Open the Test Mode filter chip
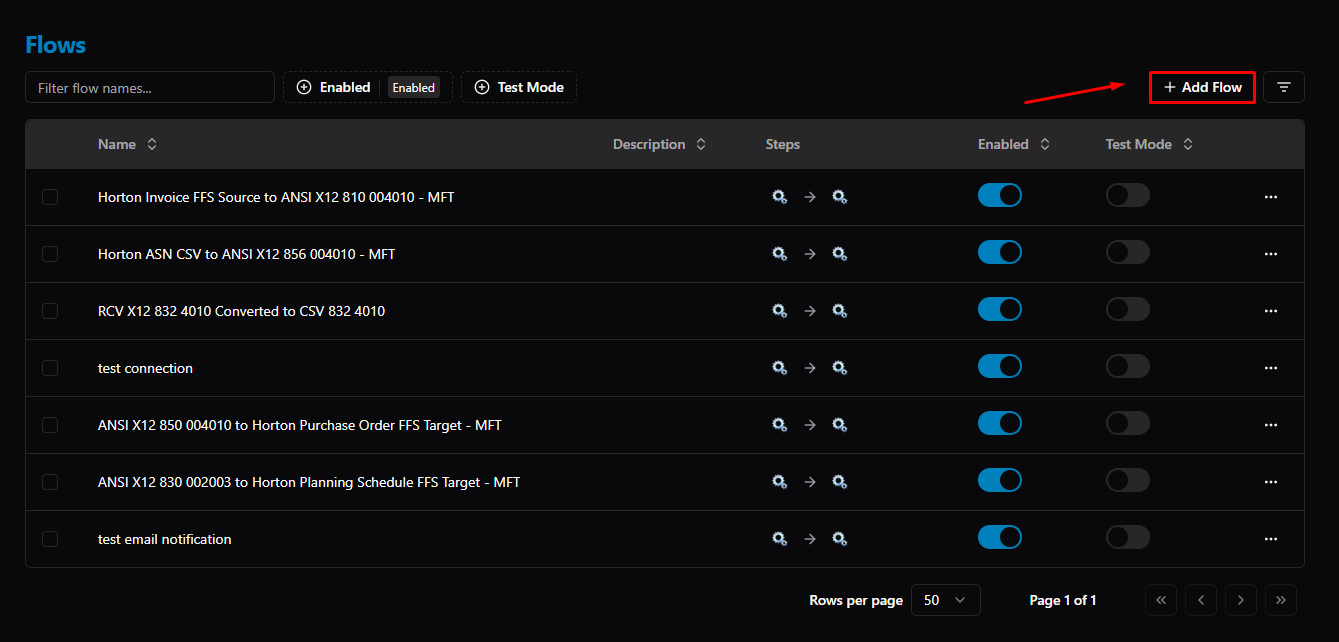 coord(519,87)
